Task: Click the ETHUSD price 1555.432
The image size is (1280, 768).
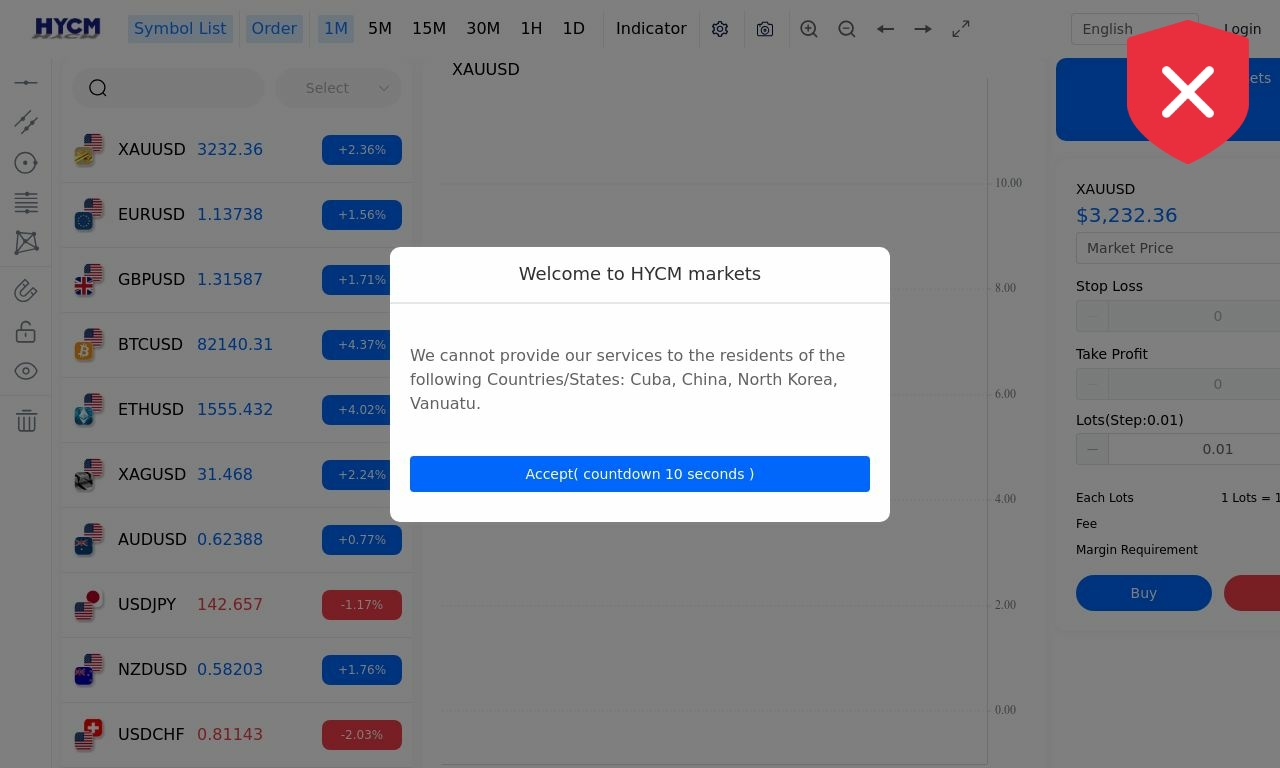Action: pos(235,409)
